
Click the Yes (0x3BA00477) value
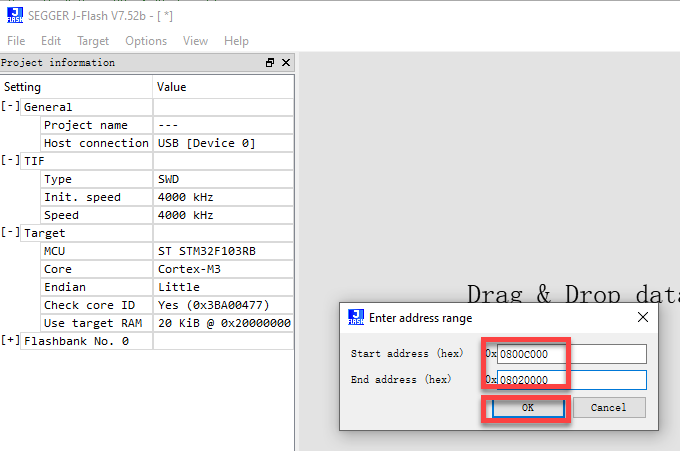pyautogui.click(x=213, y=305)
